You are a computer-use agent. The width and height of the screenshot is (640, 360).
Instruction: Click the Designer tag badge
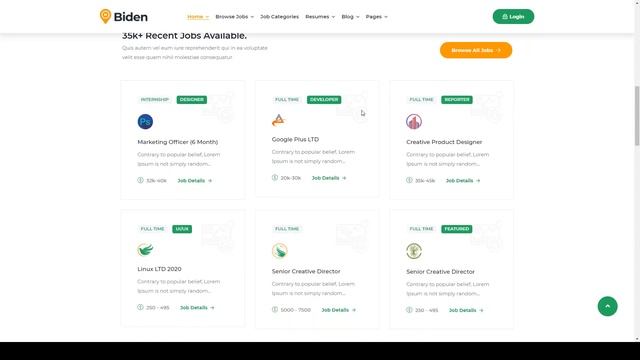(192, 100)
